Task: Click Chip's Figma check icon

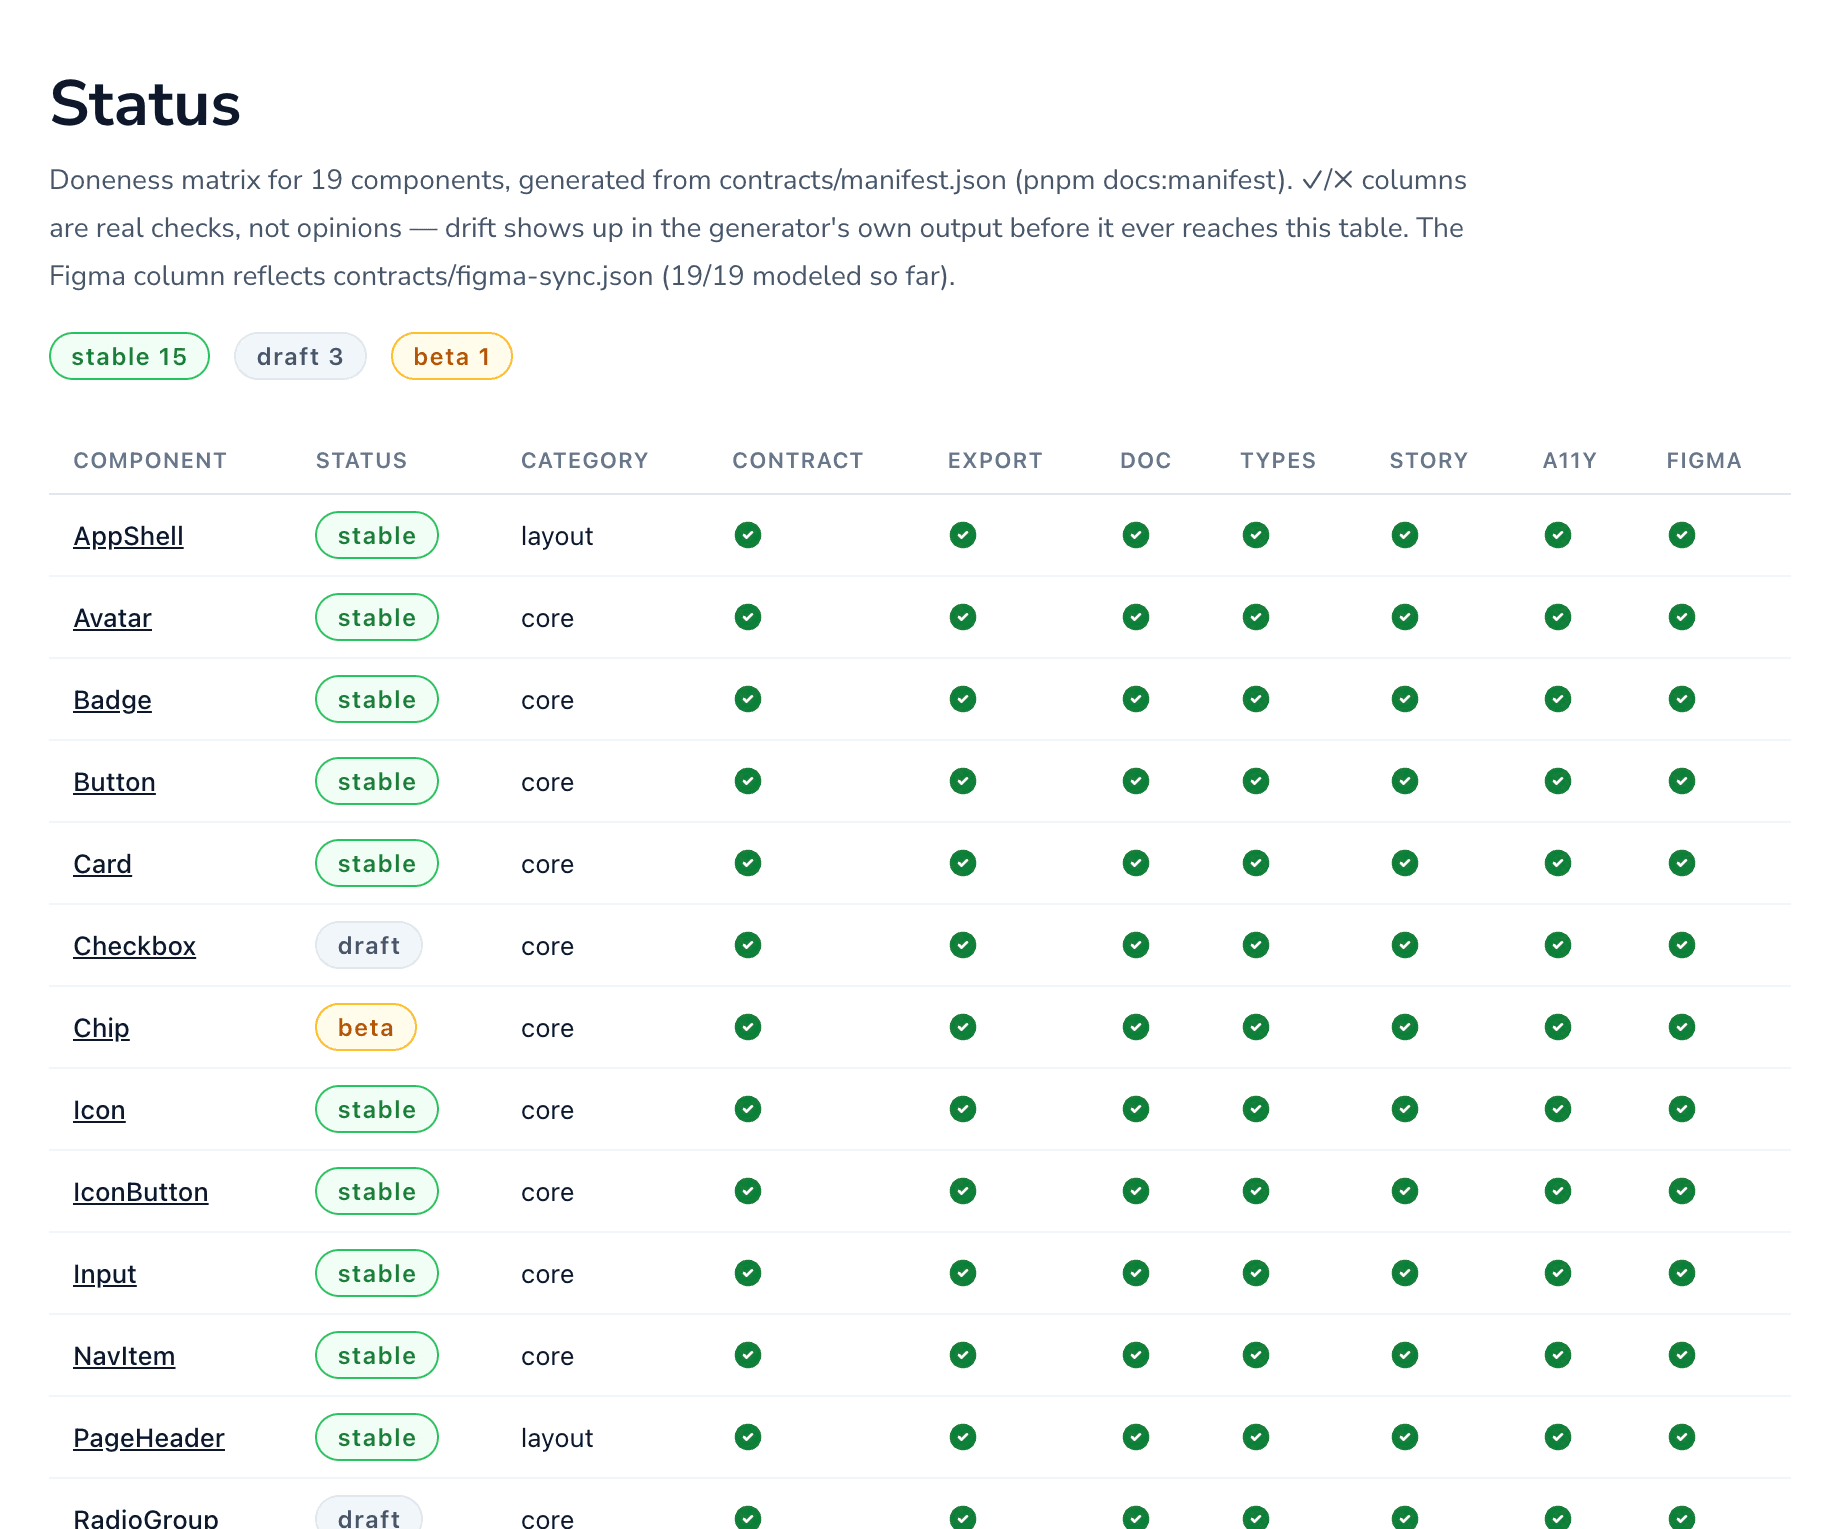Action: tap(1682, 1027)
